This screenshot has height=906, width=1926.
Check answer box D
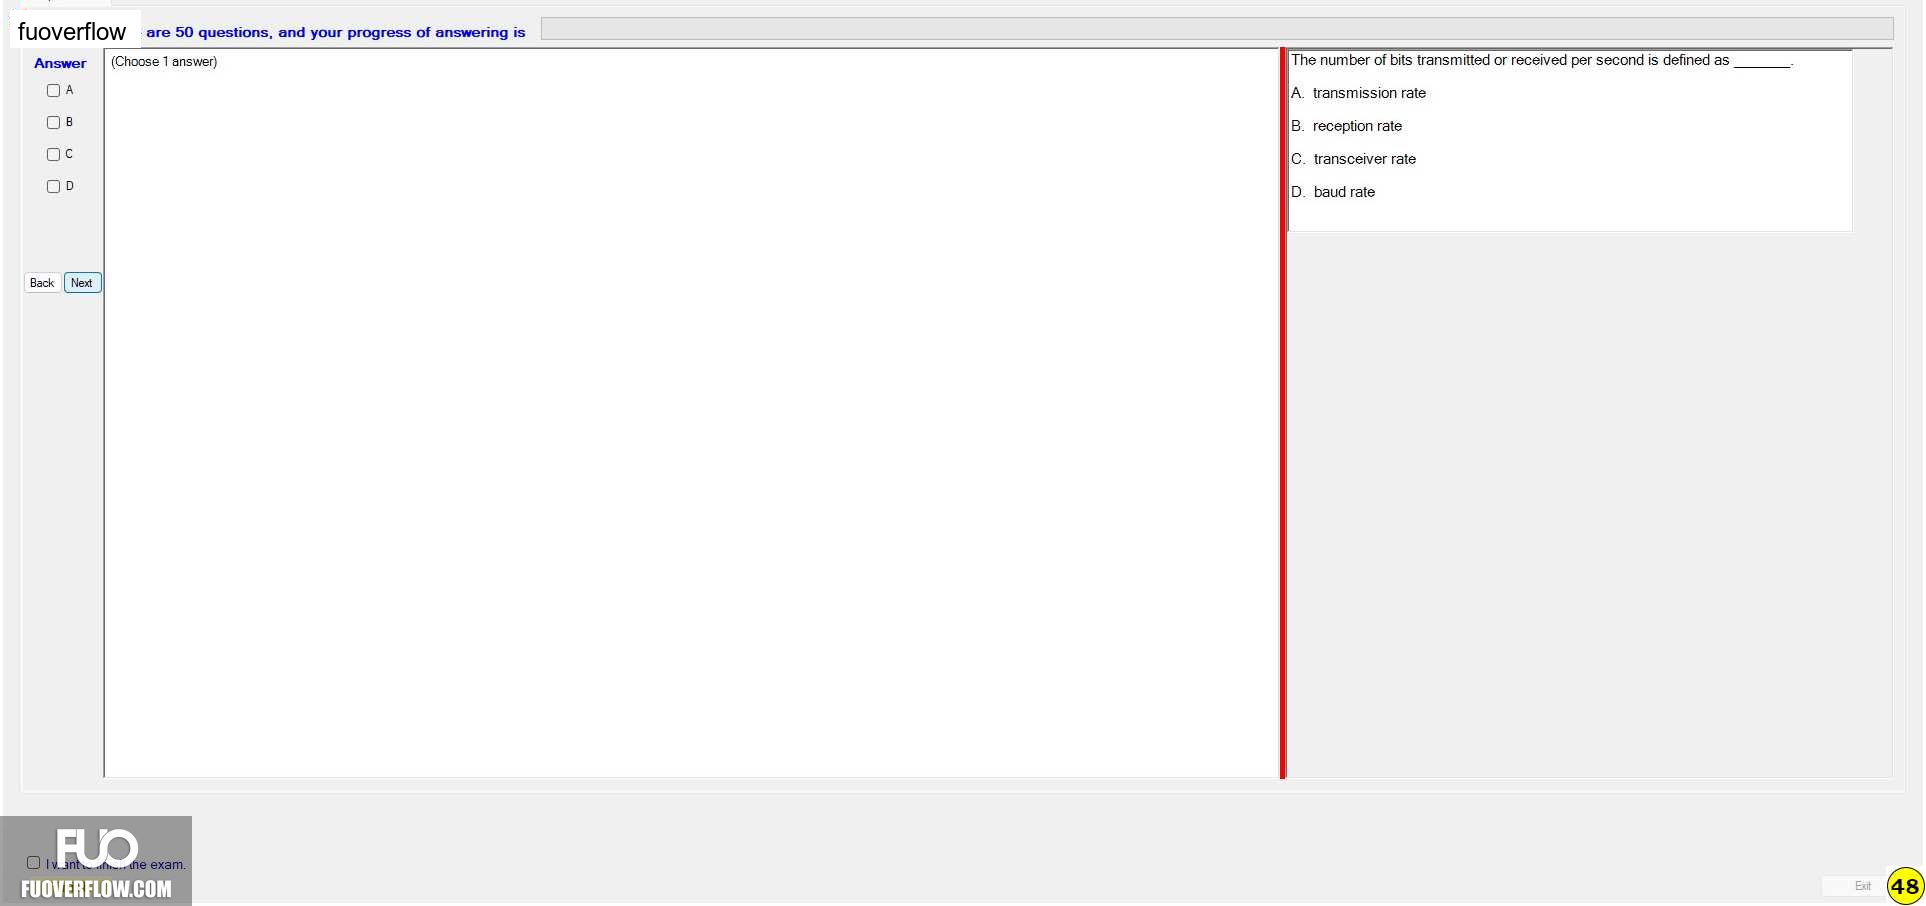pos(54,187)
